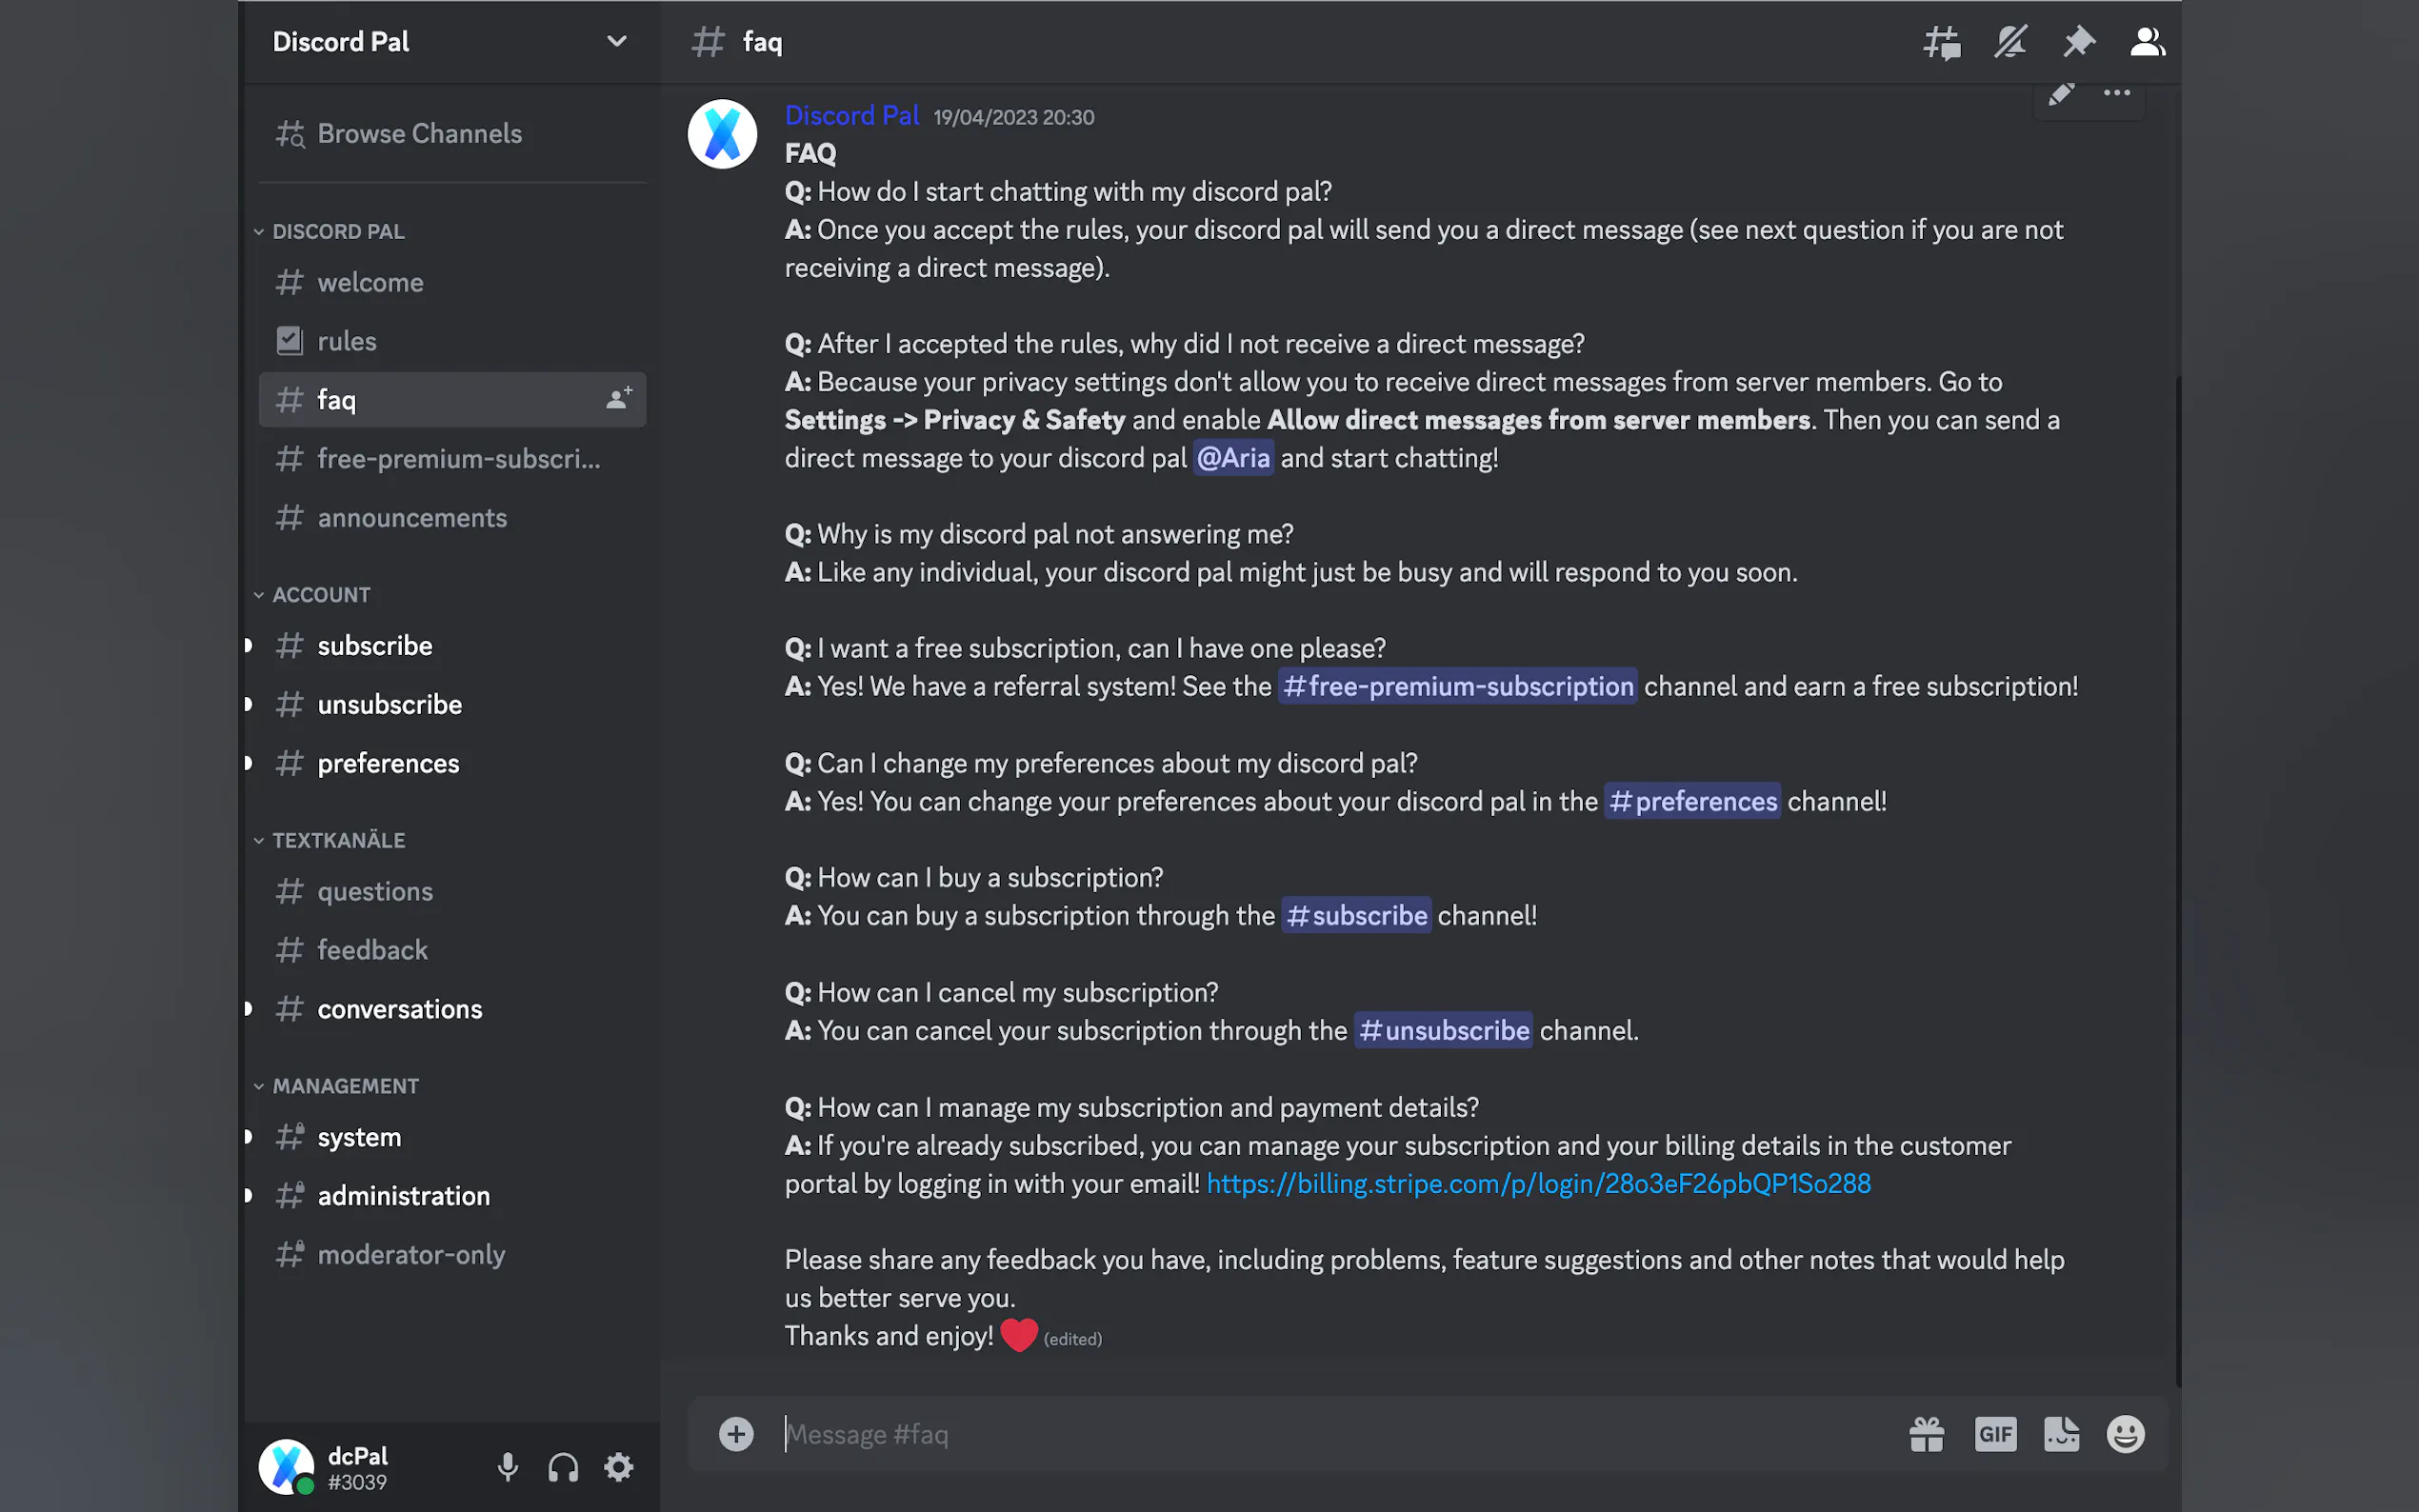Show the member list icon
This screenshot has width=2419, height=1512.
(2146, 42)
